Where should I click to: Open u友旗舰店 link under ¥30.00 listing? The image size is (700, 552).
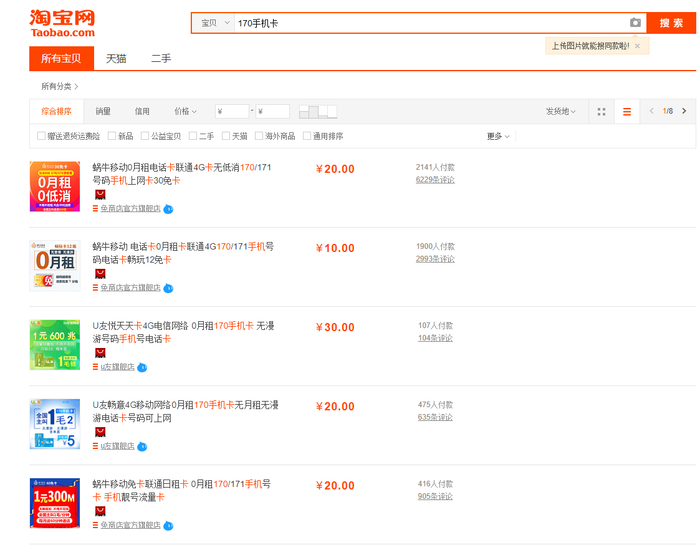click(117, 367)
